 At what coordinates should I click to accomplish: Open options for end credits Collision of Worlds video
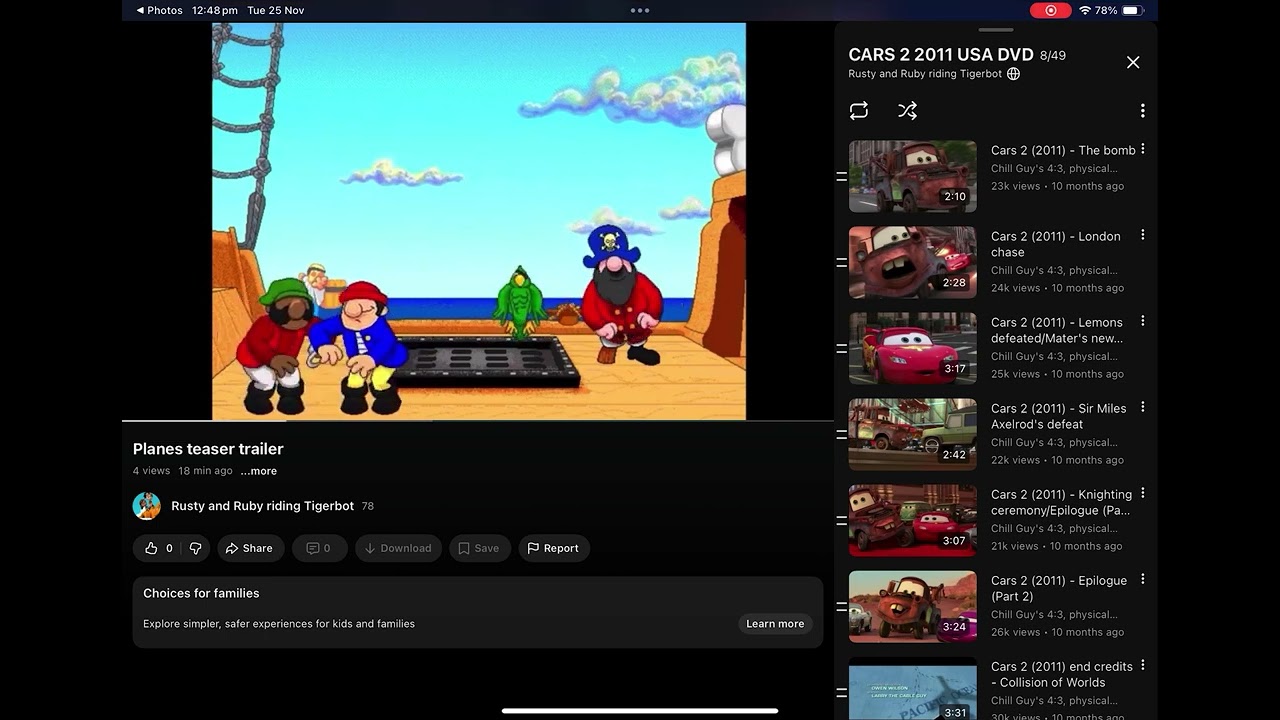(1142, 665)
